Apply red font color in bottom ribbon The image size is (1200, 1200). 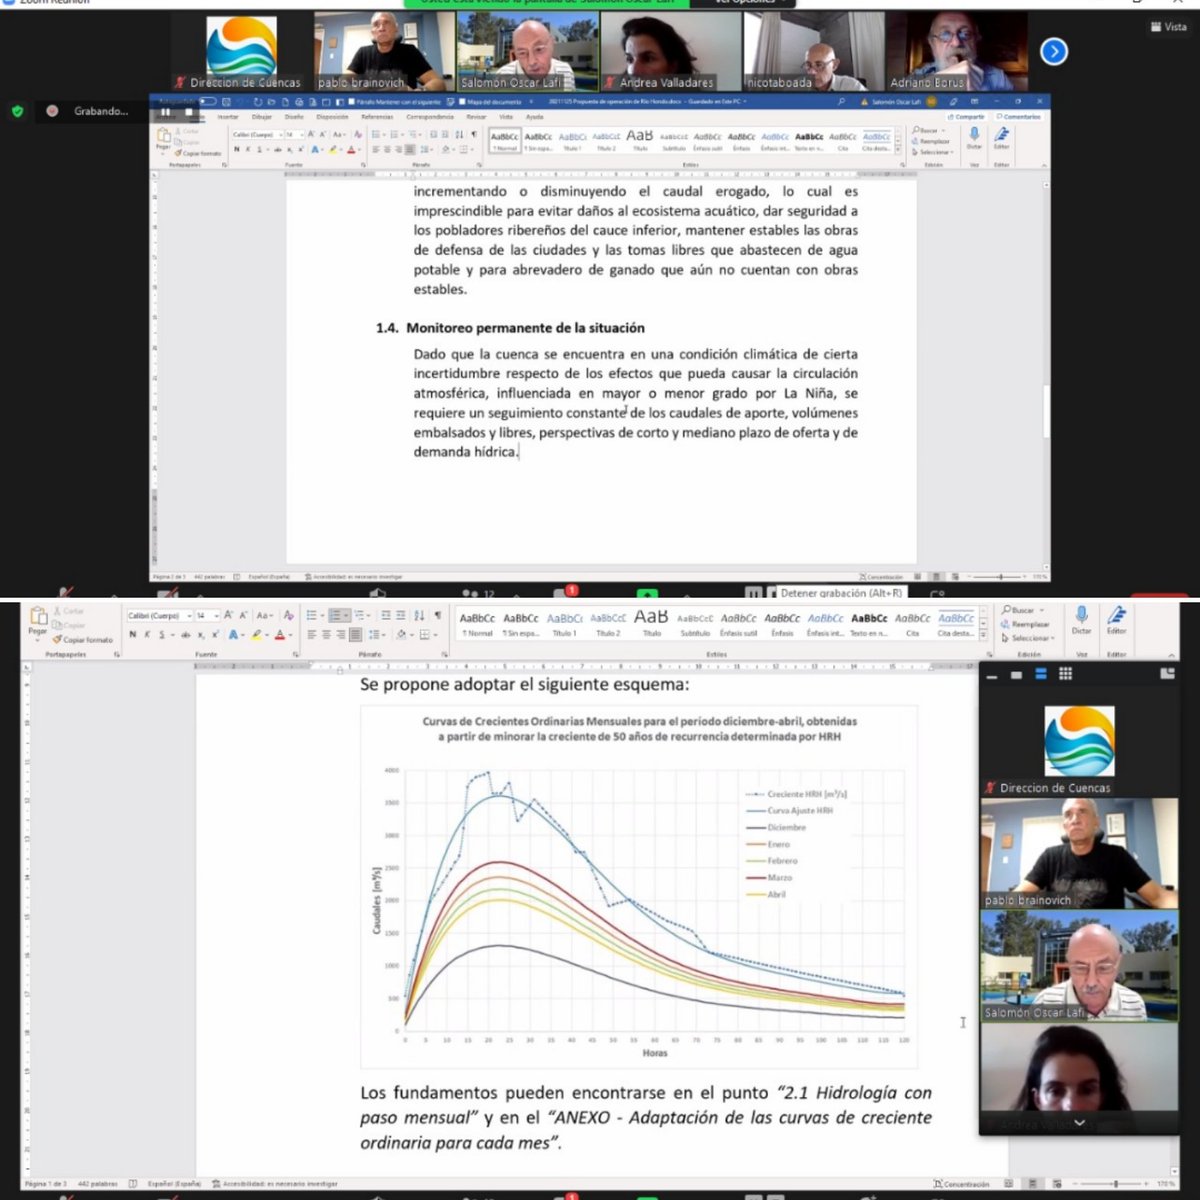click(x=279, y=635)
